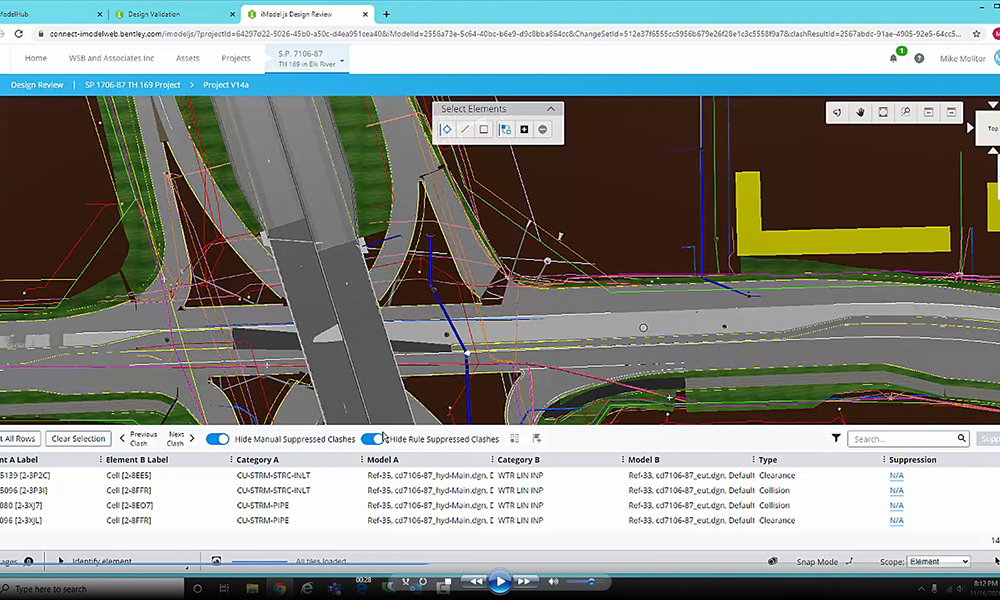1000x600 pixels.
Task: Select the pan hand tool
Action: tap(860, 112)
